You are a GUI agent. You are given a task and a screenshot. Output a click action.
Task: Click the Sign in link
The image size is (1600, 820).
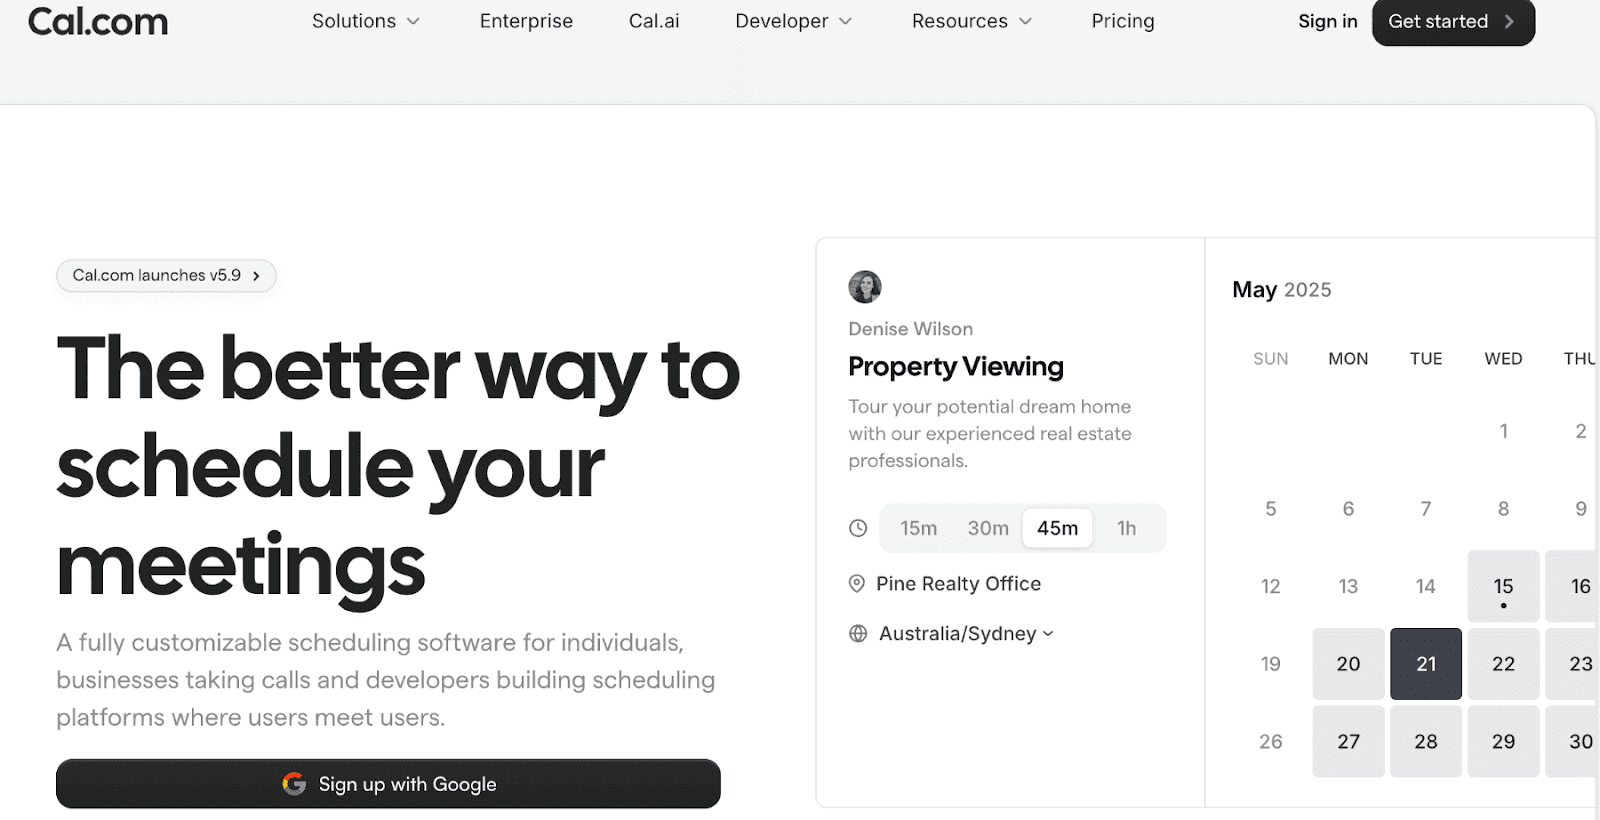[x=1327, y=21]
